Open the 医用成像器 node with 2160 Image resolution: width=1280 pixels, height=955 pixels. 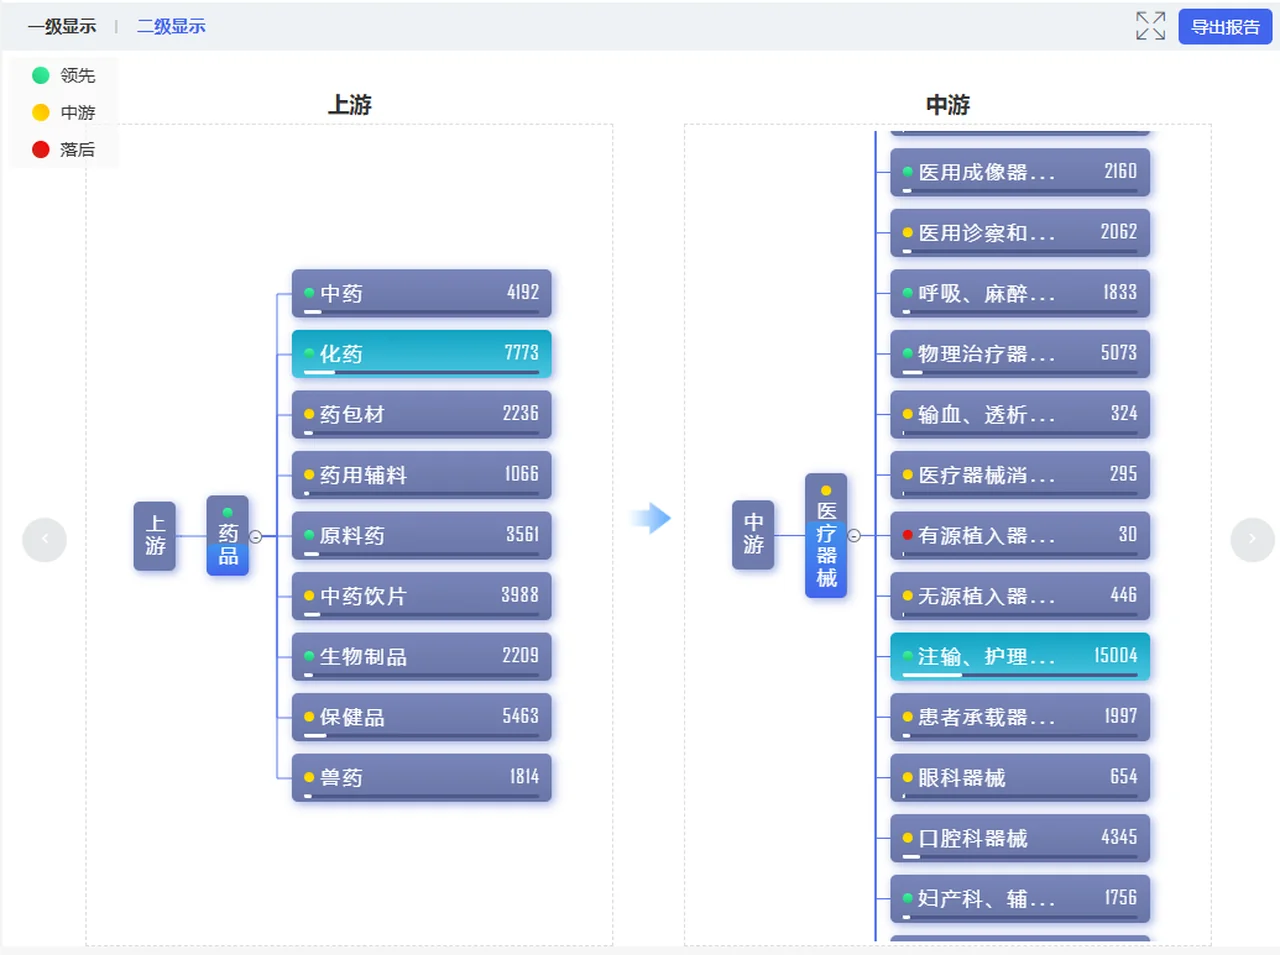tap(1020, 173)
